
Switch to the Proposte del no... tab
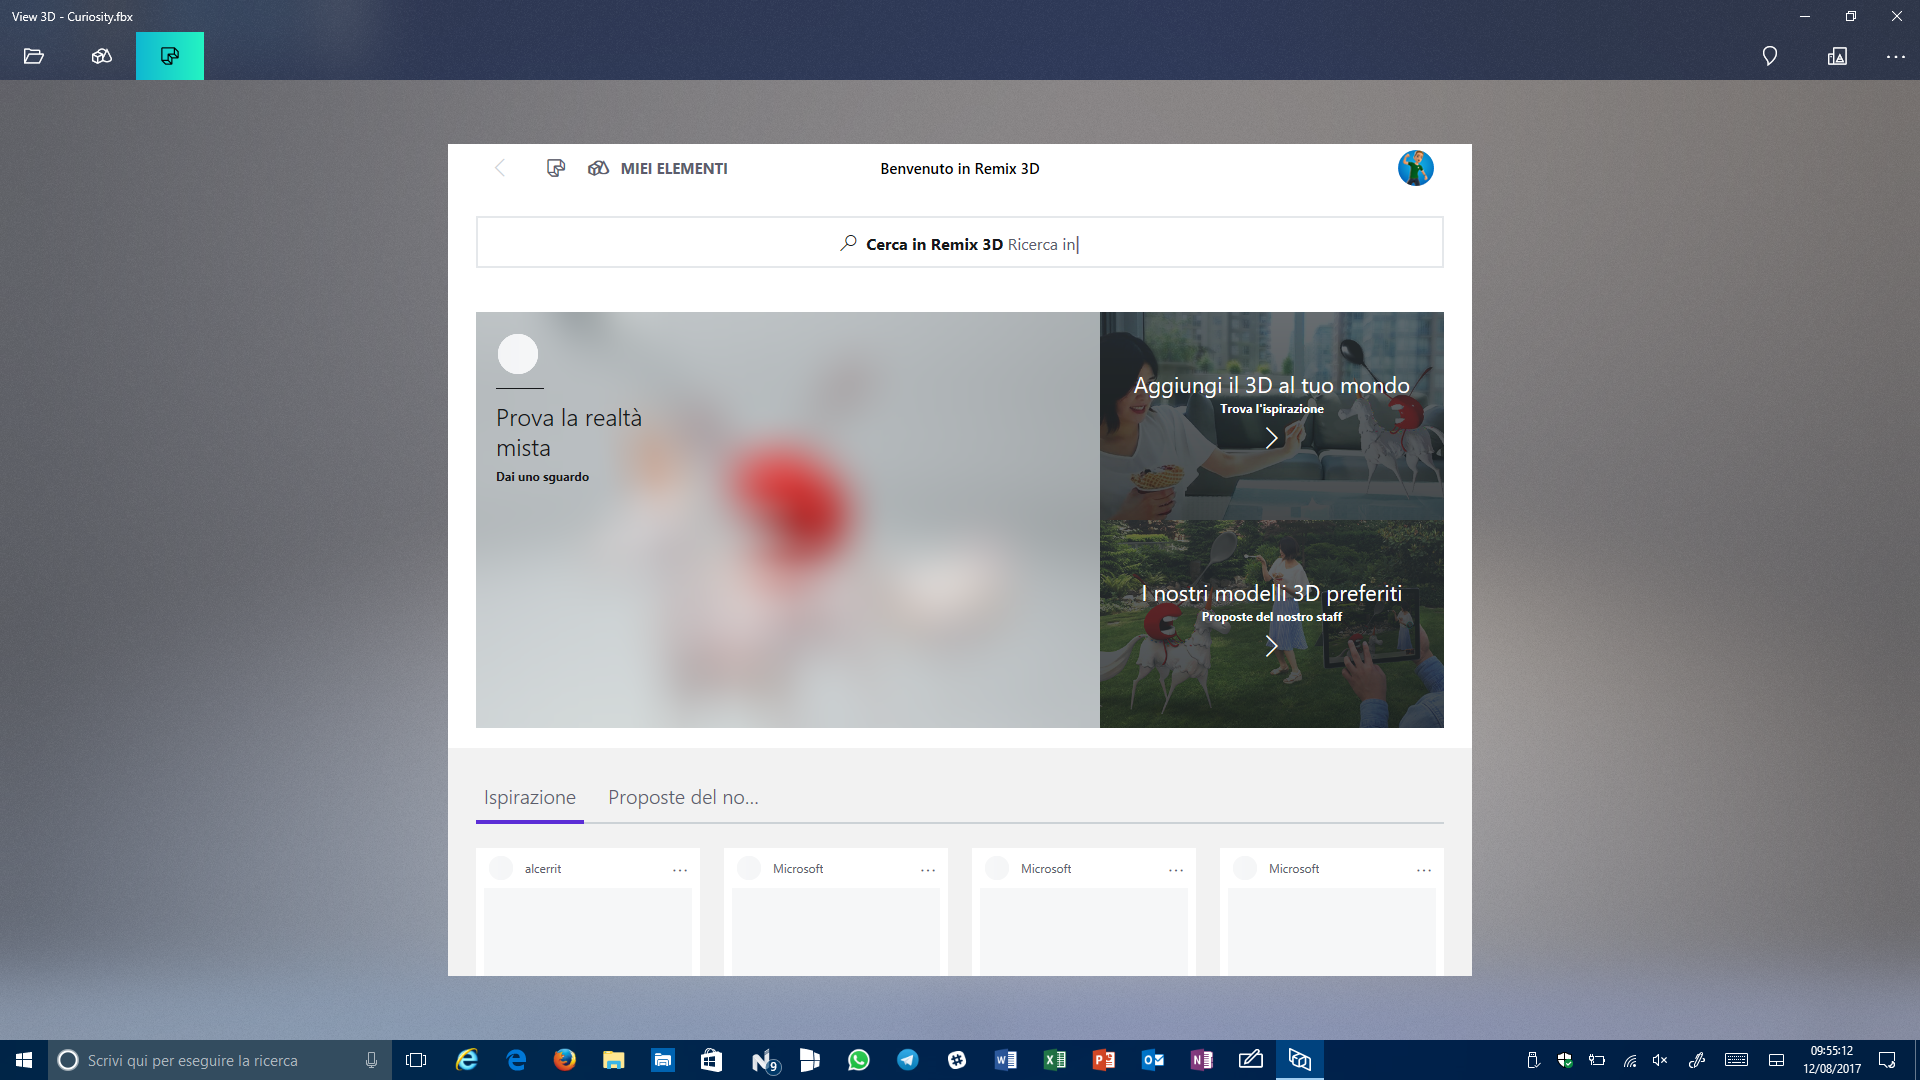(684, 797)
